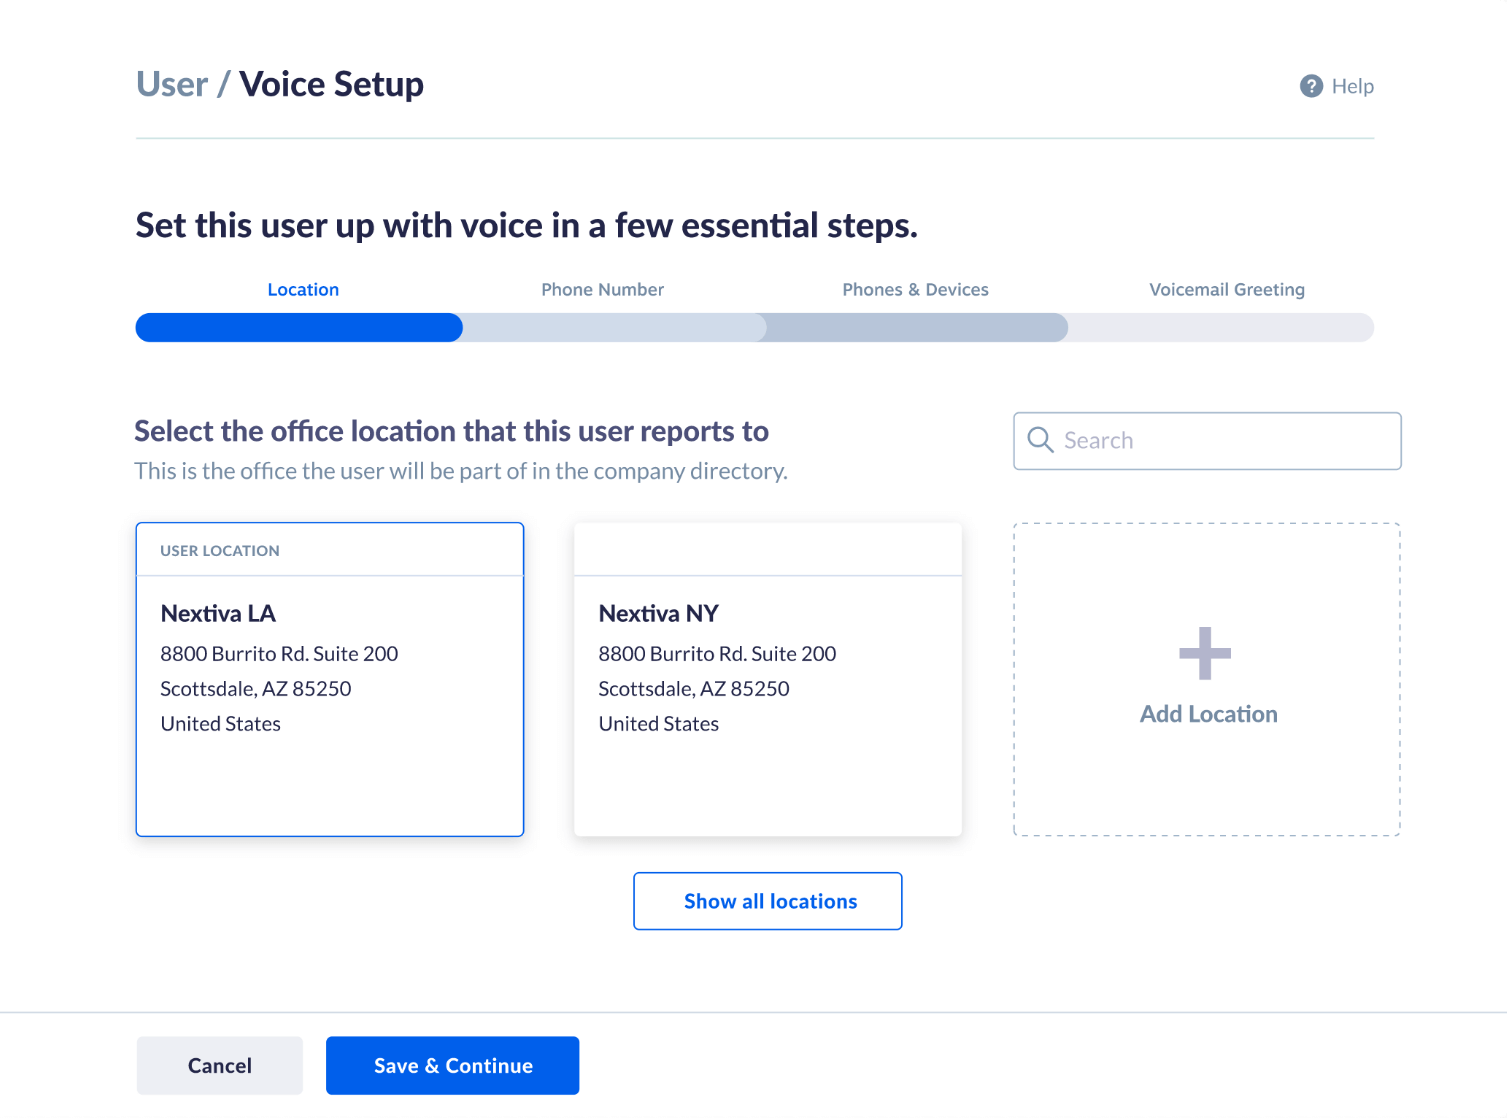This screenshot has width=1507, height=1118.
Task: Switch to the Voicemail Greeting step
Action: (1226, 289)
